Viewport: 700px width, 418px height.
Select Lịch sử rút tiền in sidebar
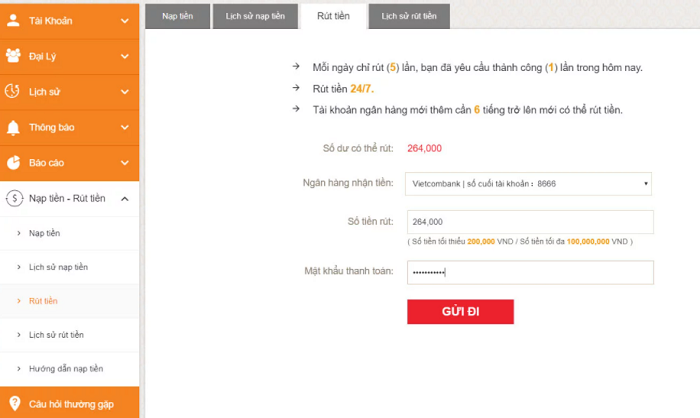tap(57, 334)
